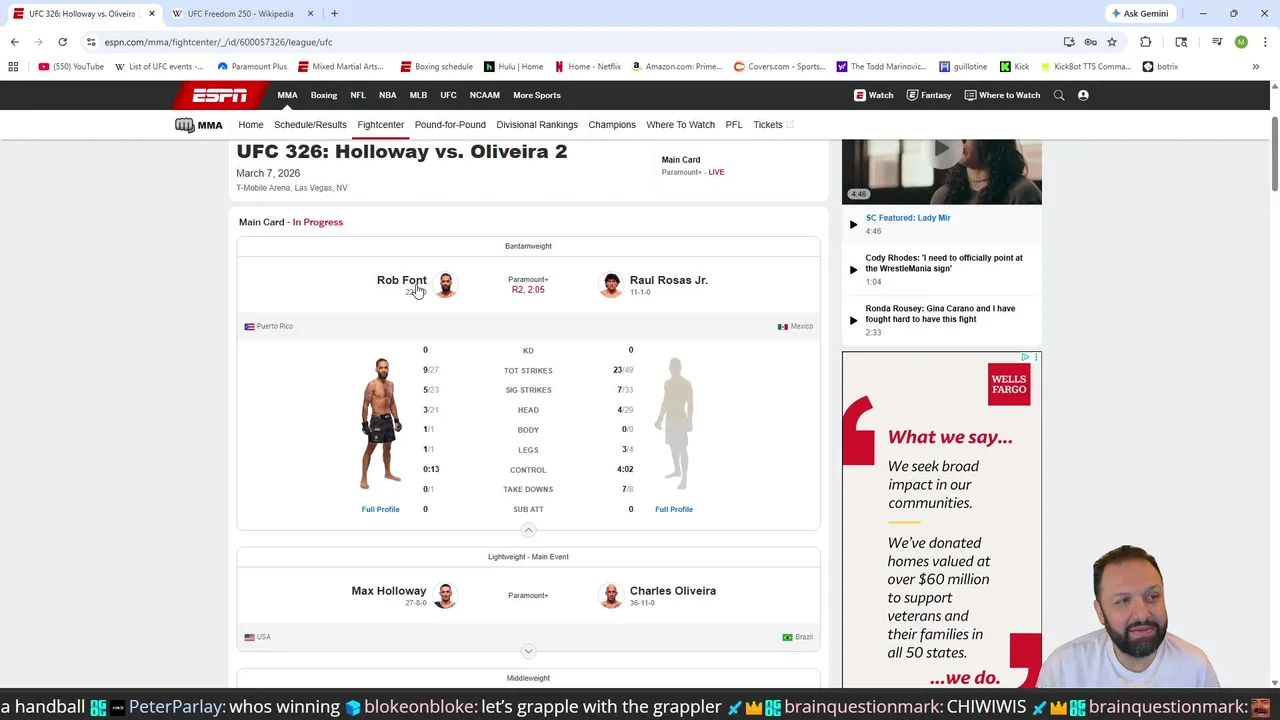Open Divisional Rankings
1280x720 pixels.
(x=537, y=125)
